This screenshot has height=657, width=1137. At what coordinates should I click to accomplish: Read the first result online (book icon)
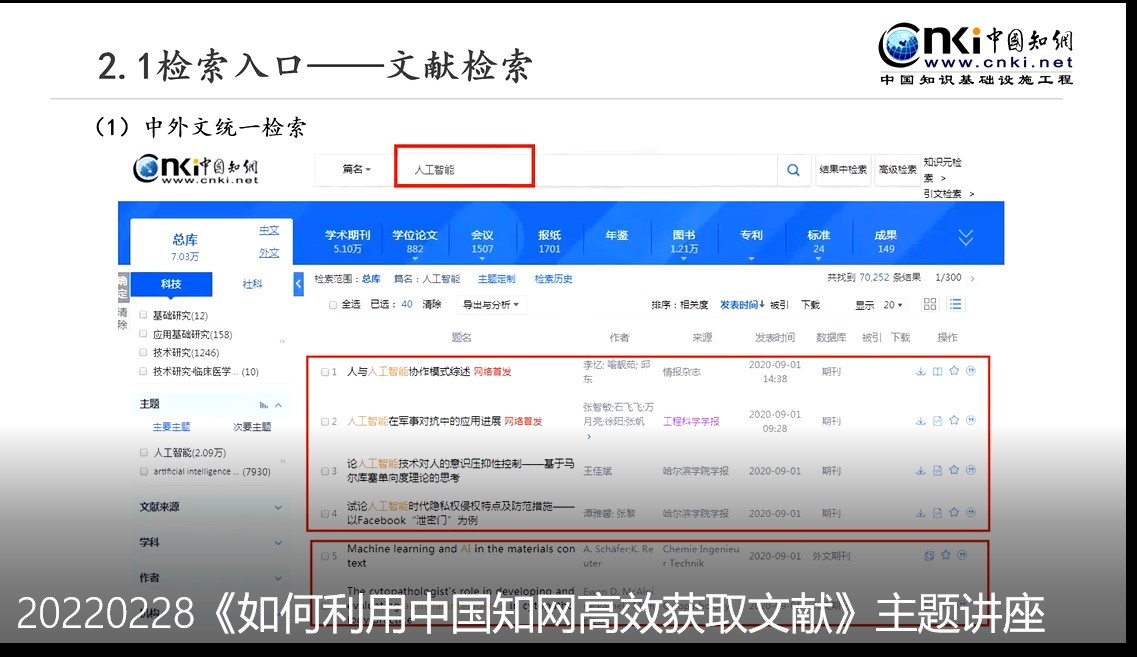pyautogui.click(x=937, y=371)
